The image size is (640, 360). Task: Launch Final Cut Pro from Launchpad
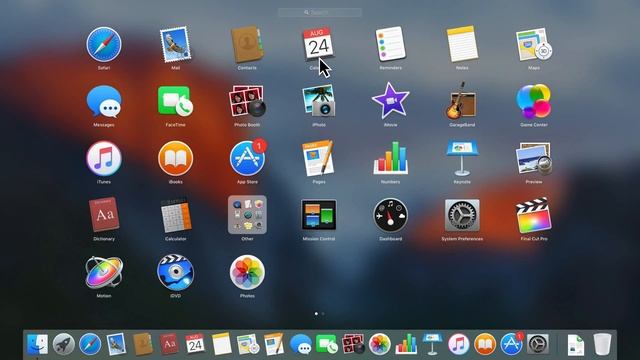(x=534, y=215)
